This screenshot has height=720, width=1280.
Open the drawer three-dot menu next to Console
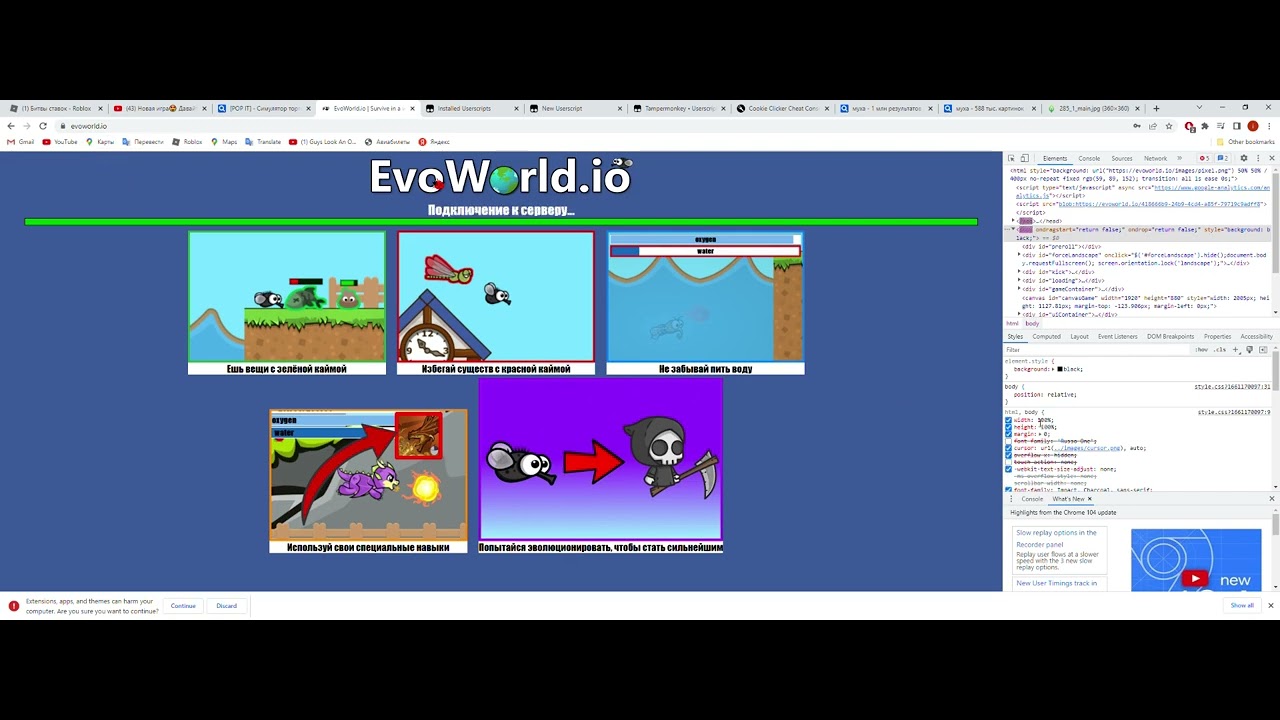[x=1011, y=499]
